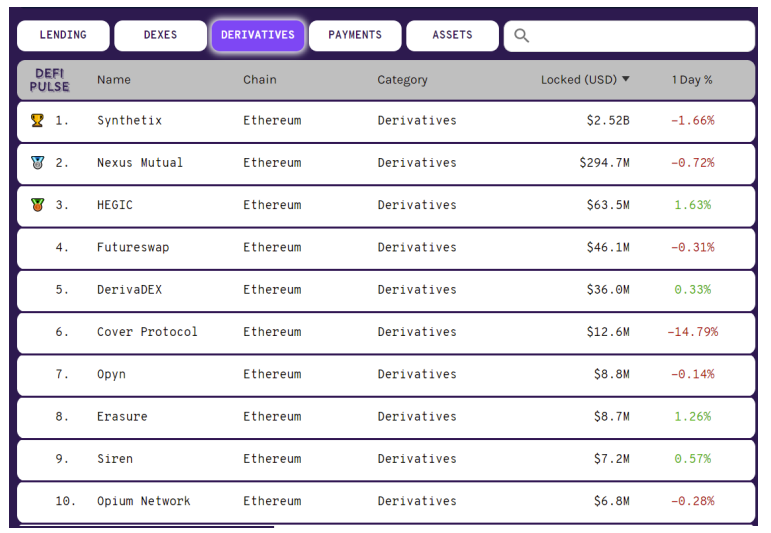Click the Chain column header

coord(260,80)
